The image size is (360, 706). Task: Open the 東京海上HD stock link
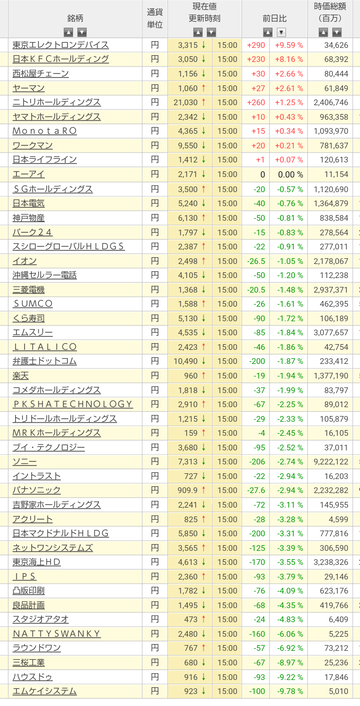(x=36, y=562)
